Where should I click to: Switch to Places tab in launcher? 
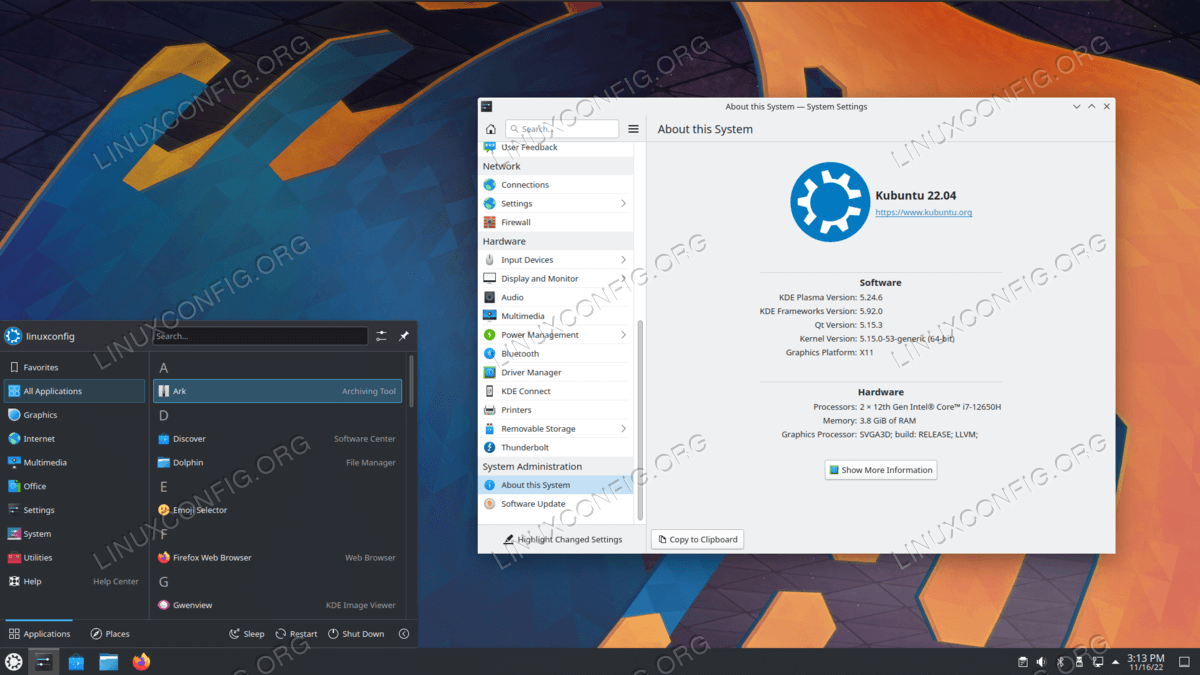110,634
